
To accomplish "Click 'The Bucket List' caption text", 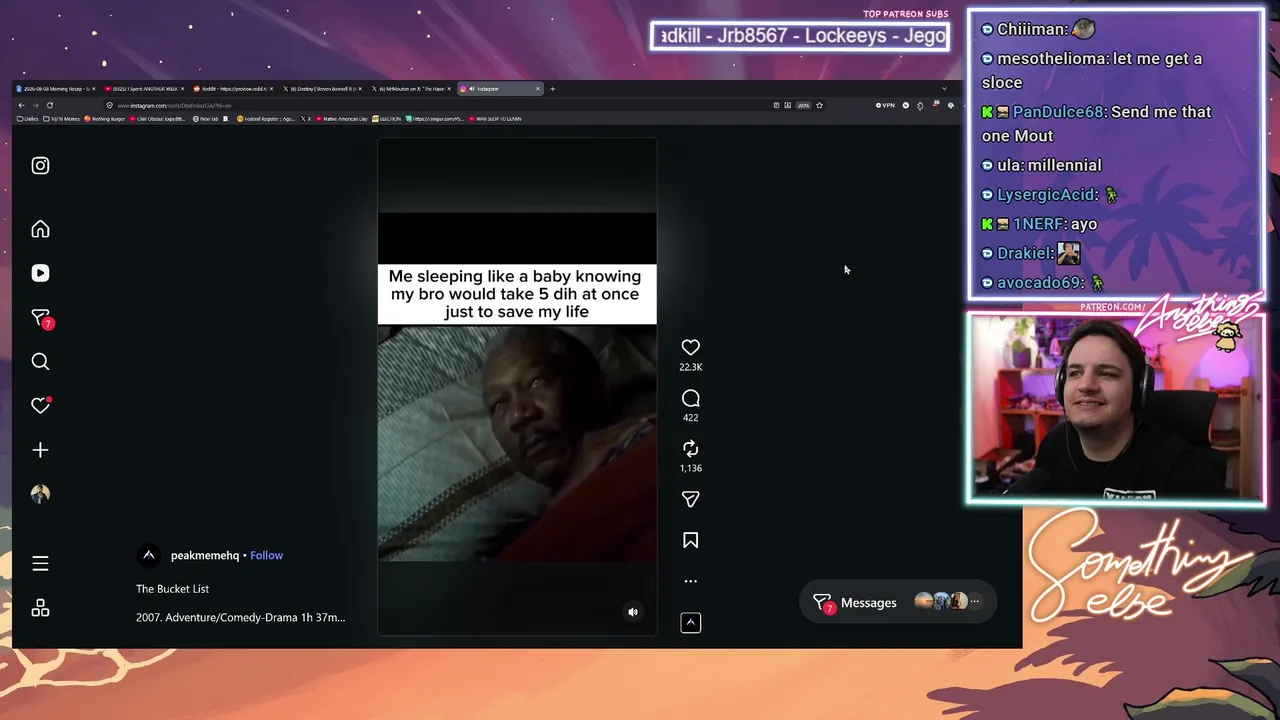I will 172,589.
